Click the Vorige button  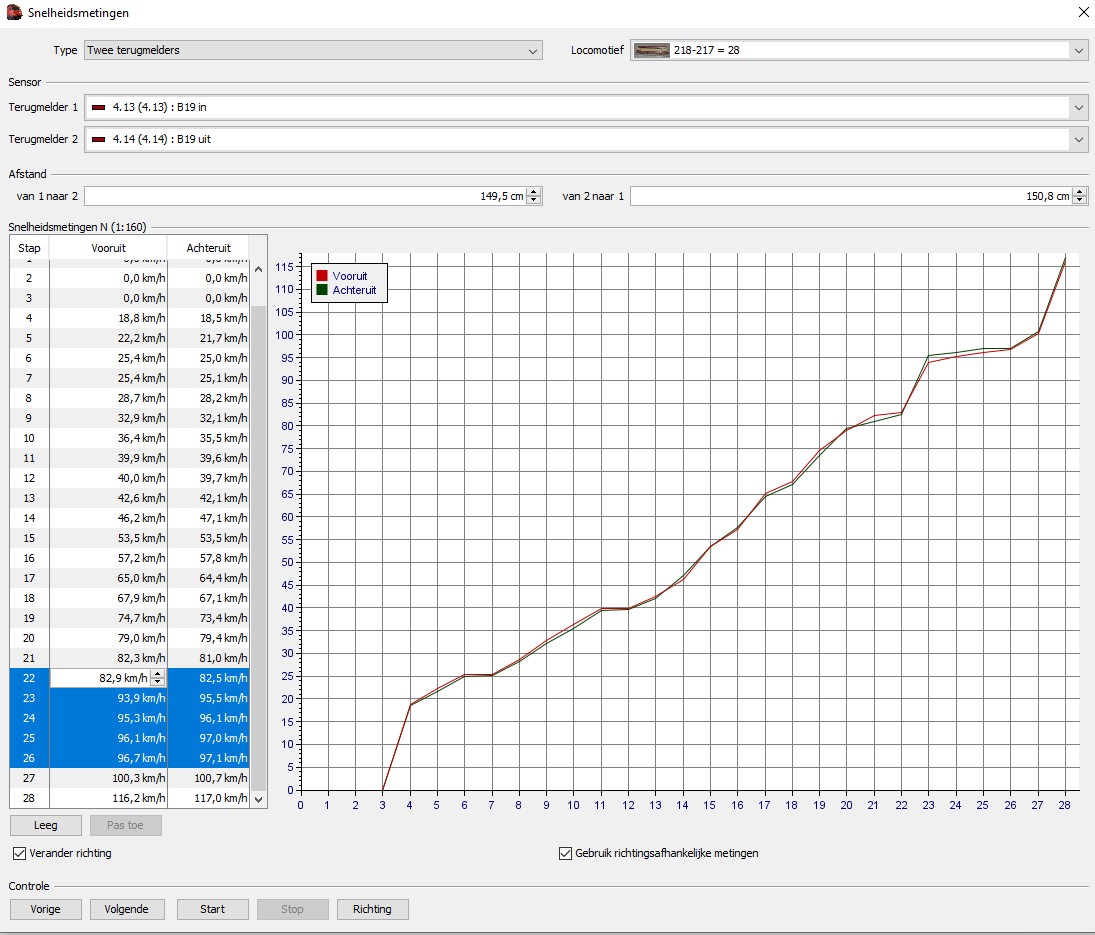(45, 909)
